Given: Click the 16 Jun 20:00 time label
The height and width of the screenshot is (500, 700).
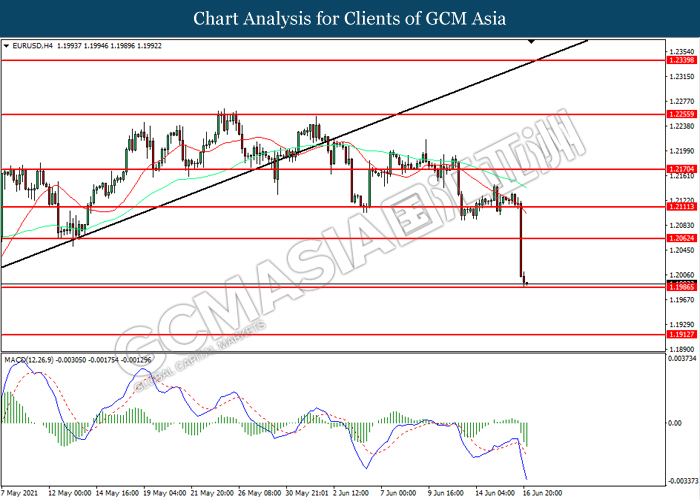Looking at the screenshot, I should point(542,493).
